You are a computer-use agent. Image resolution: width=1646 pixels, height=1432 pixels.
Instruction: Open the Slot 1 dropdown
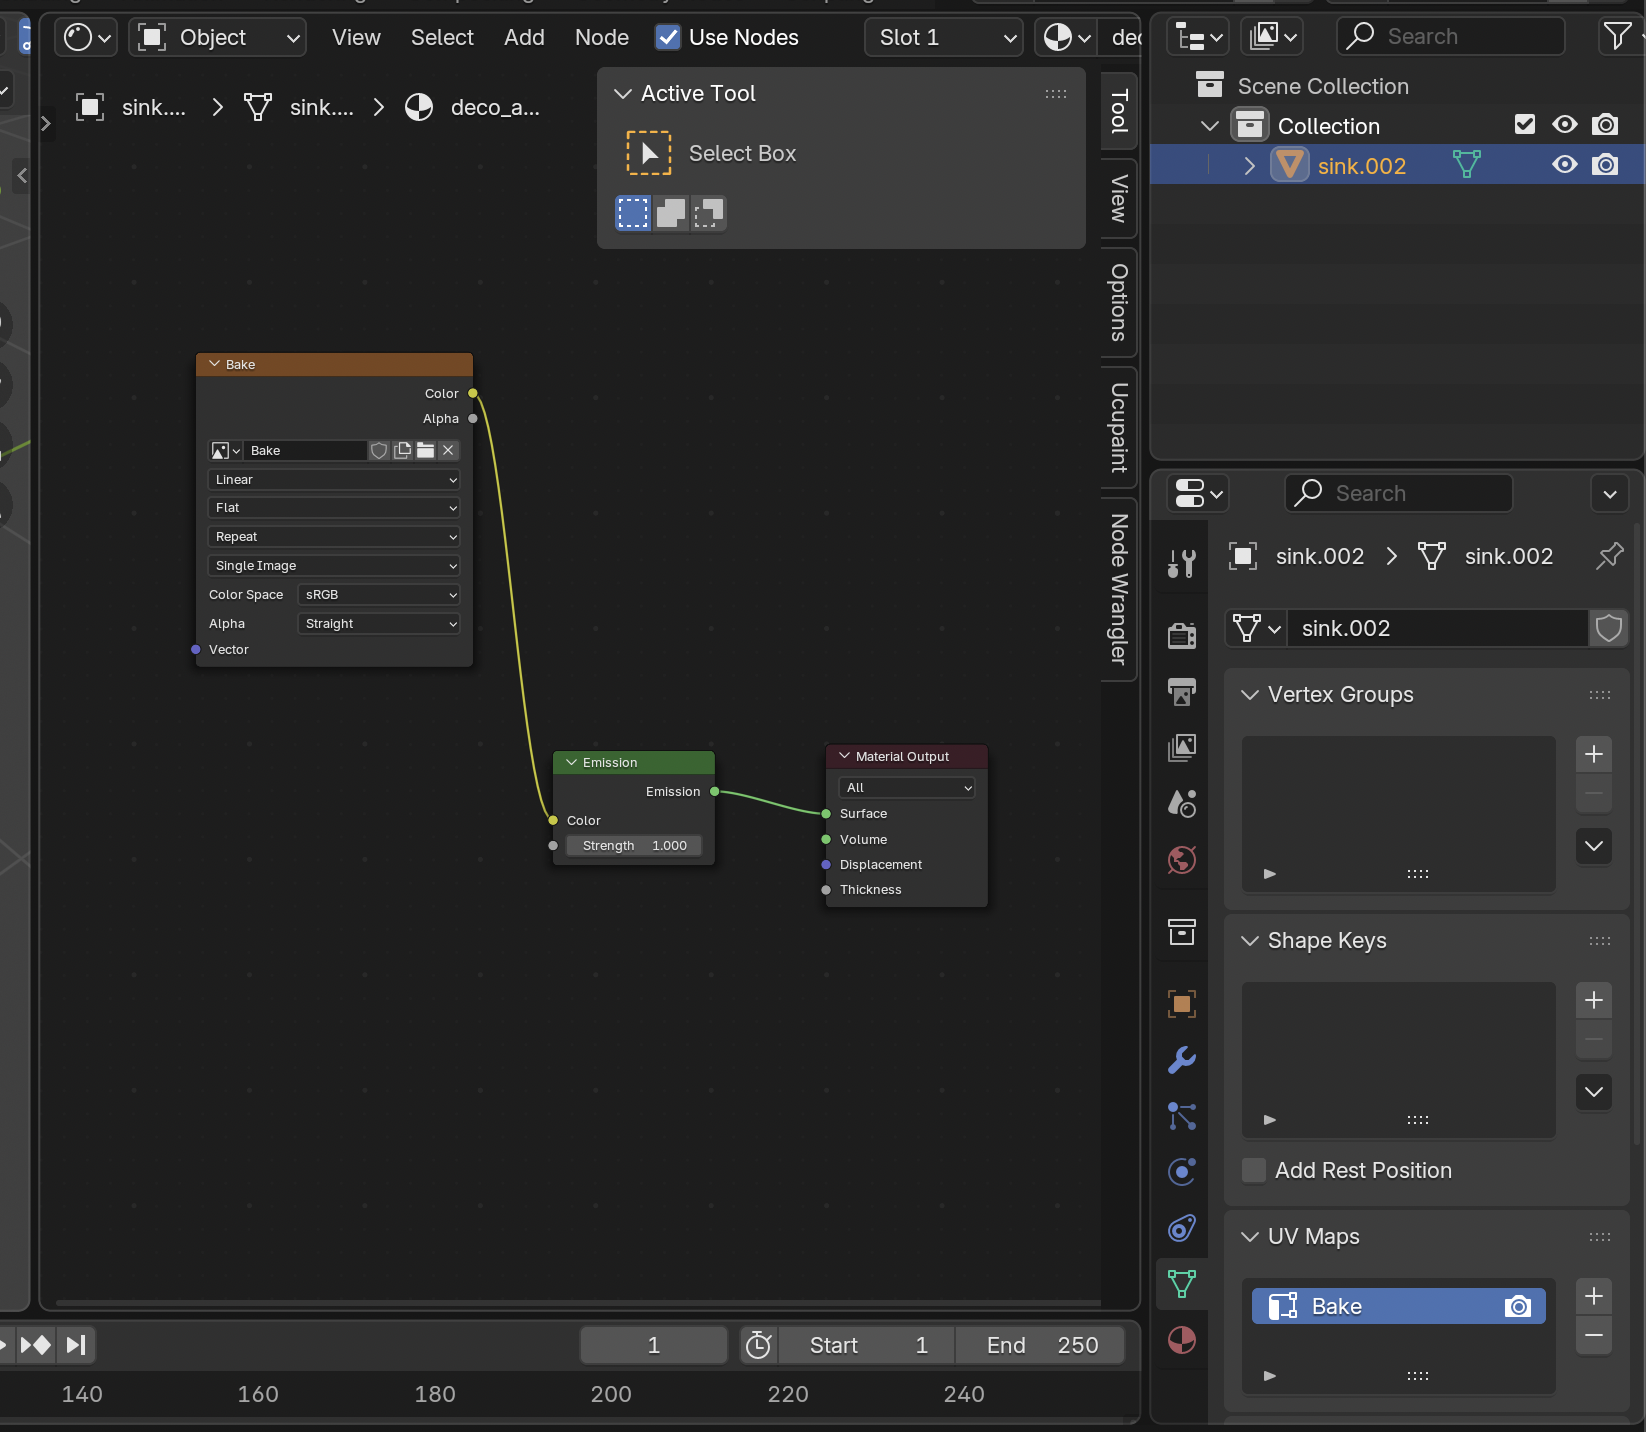click(x=945, y=38)
